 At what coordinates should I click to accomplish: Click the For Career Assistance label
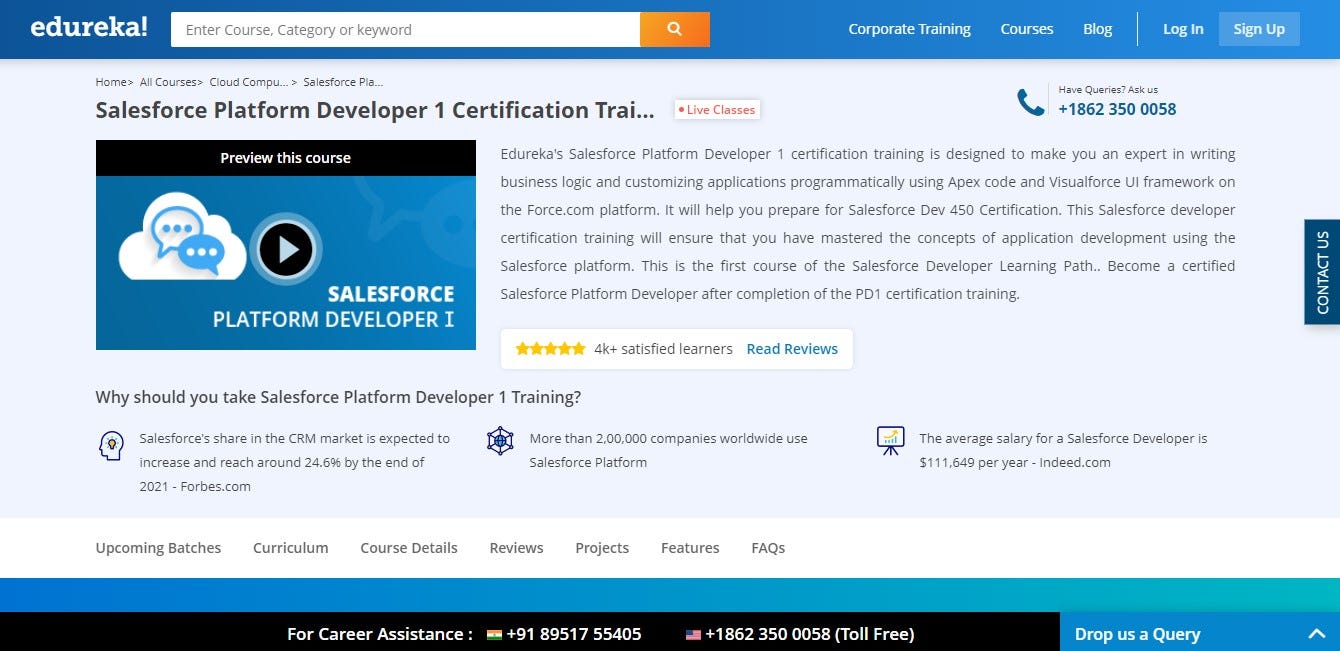[x=380, y=634]
